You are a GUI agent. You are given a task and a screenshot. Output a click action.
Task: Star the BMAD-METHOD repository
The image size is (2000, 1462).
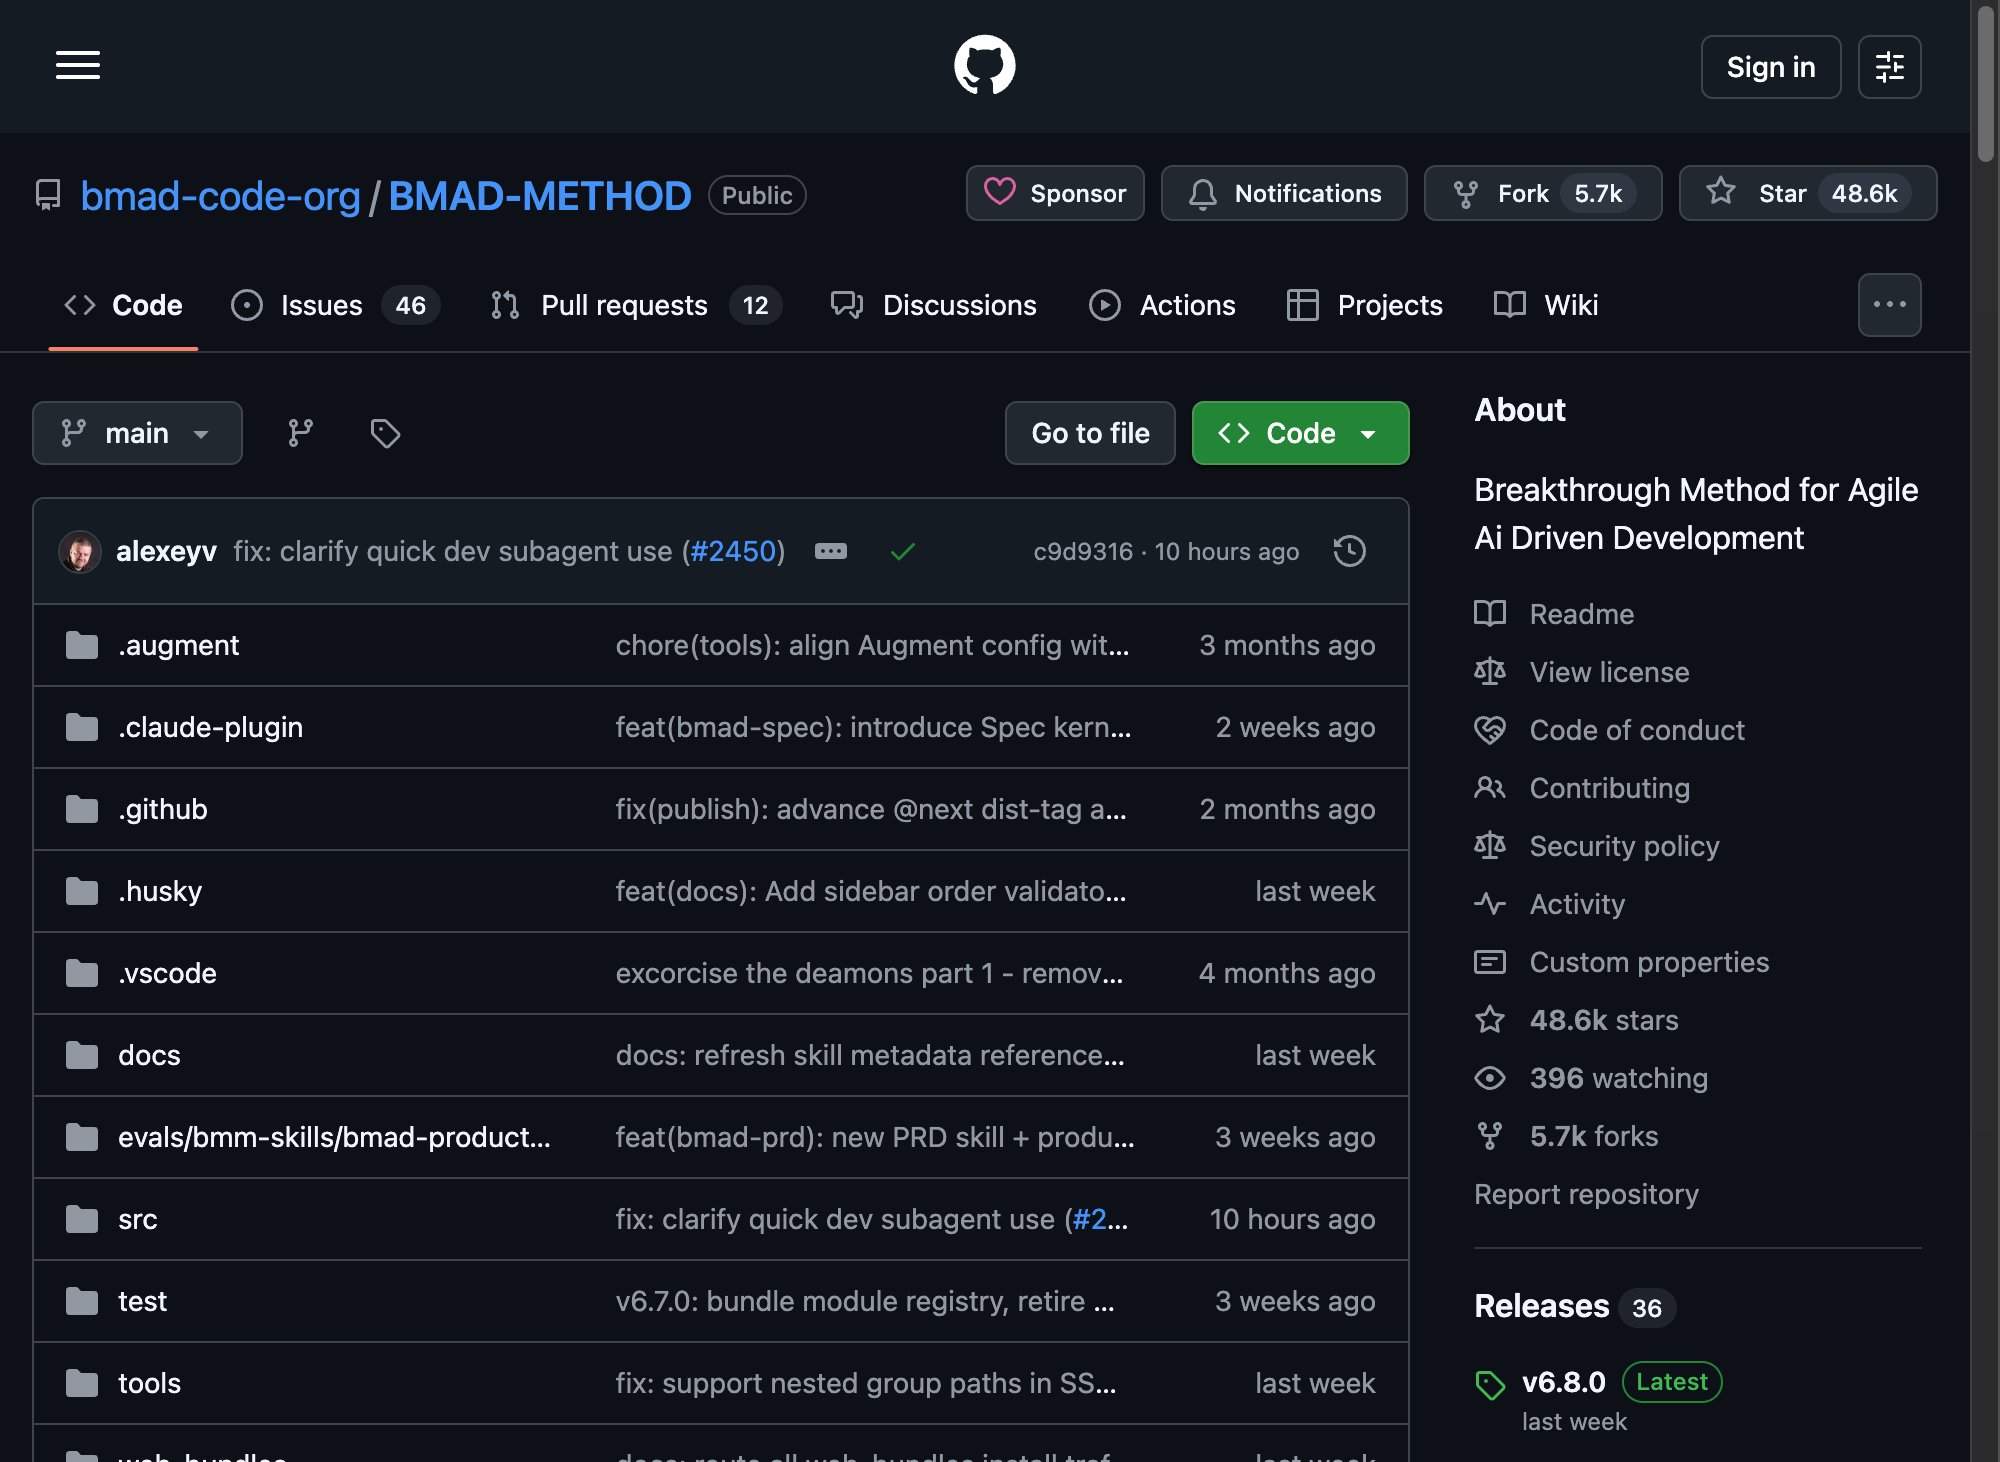(x=1807, y=193)
